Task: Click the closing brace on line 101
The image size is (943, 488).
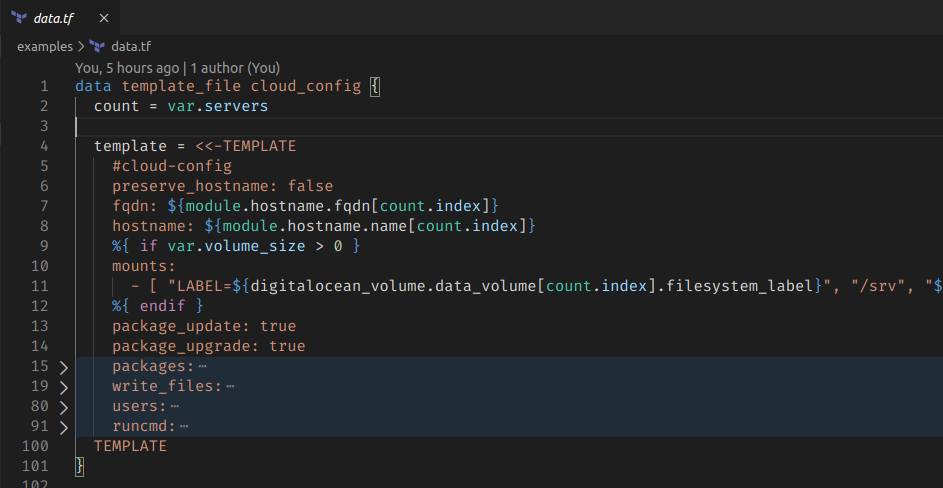Action: point(79,466)
